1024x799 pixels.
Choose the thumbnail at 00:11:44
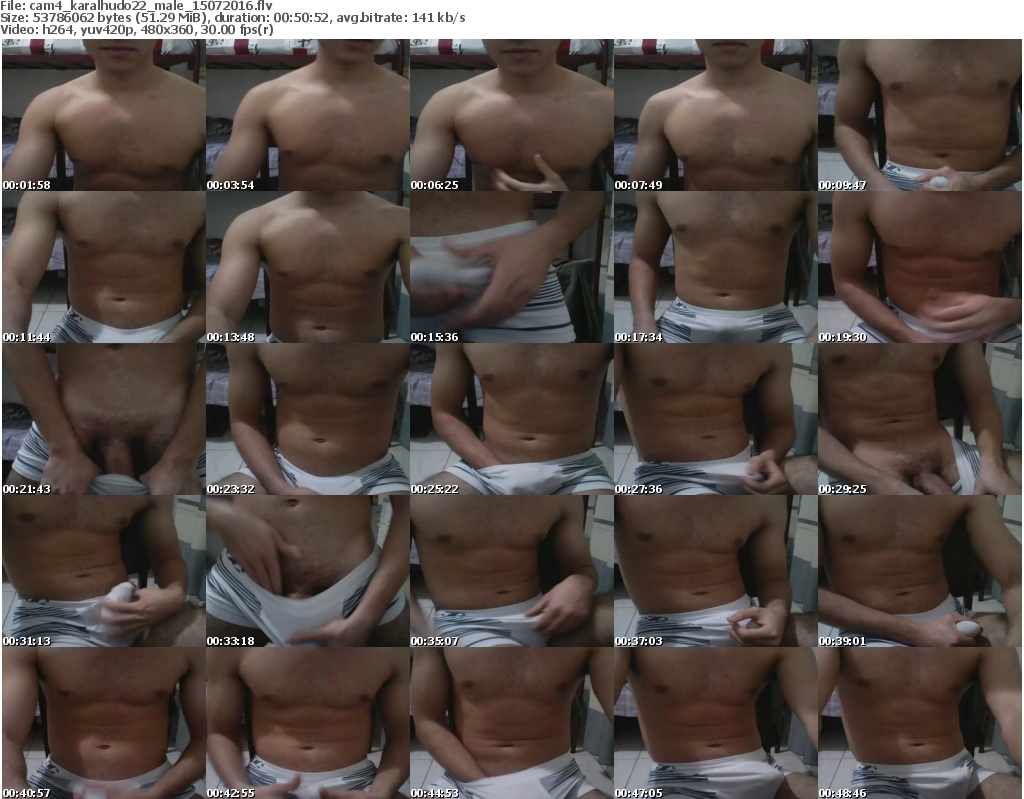(x=104, y=267)
